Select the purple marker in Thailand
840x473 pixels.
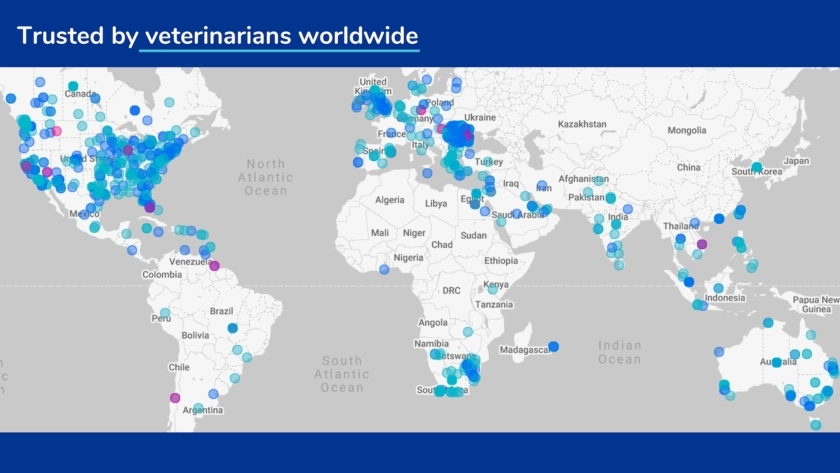[x=702, y=244]
